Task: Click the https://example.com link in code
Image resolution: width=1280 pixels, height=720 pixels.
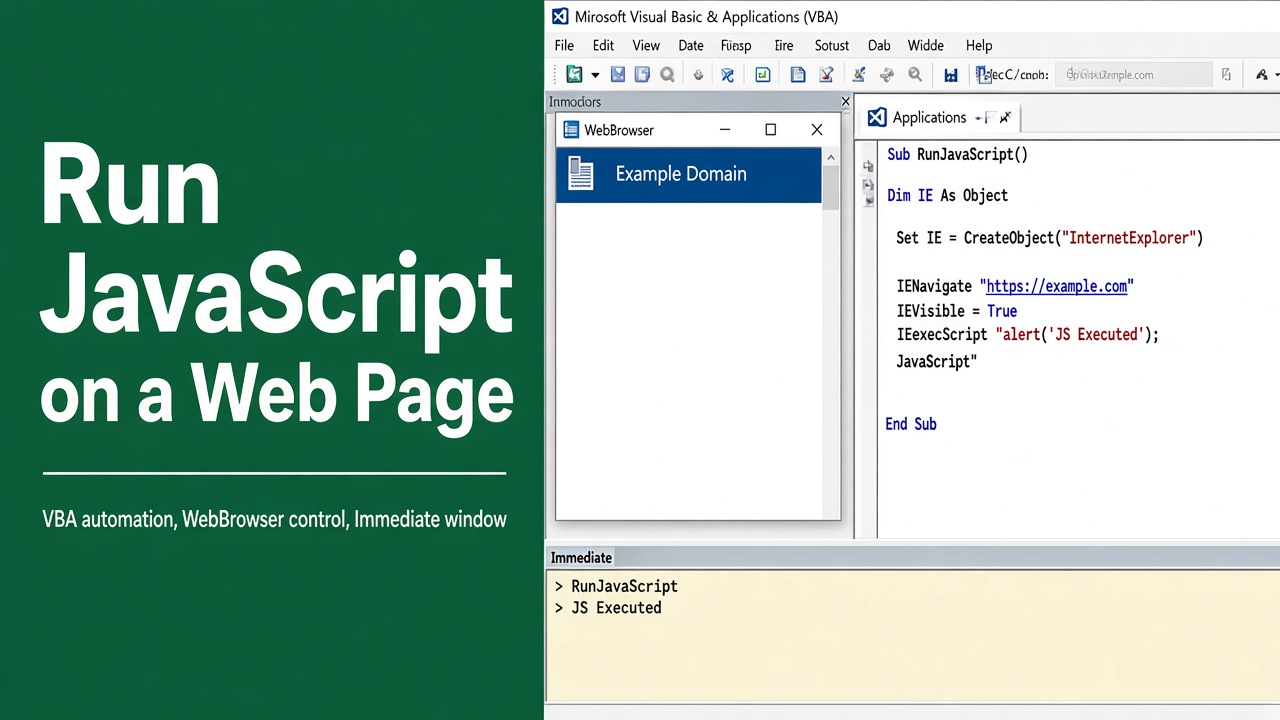Action: [x=1057, y=286]
